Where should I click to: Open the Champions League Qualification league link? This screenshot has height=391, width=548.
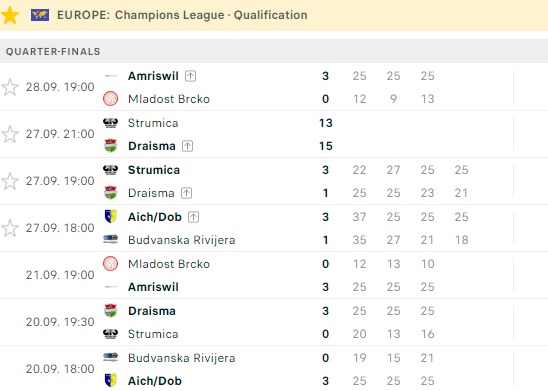[211, 15]
